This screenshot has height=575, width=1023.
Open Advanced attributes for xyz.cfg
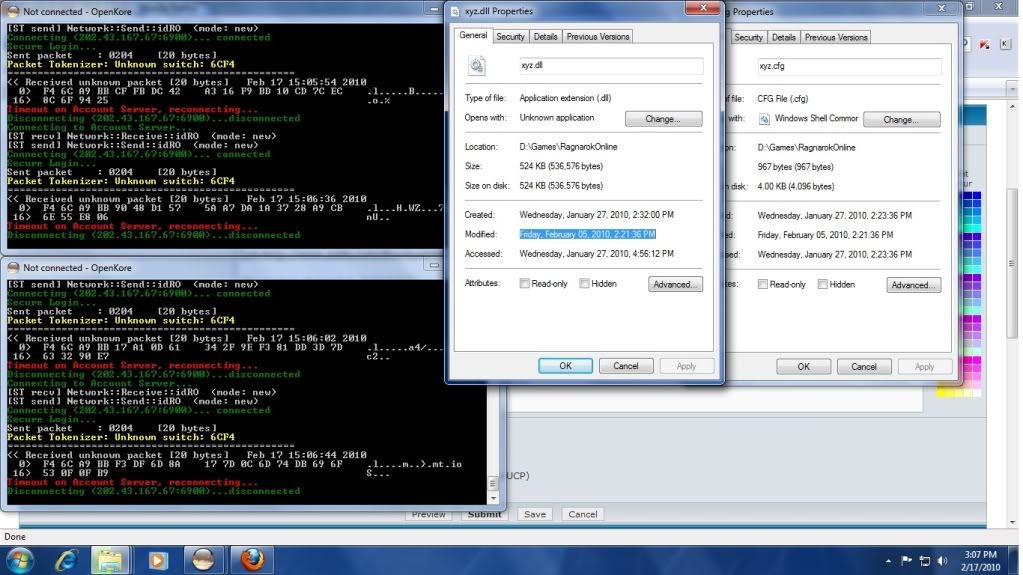(913, 285)
